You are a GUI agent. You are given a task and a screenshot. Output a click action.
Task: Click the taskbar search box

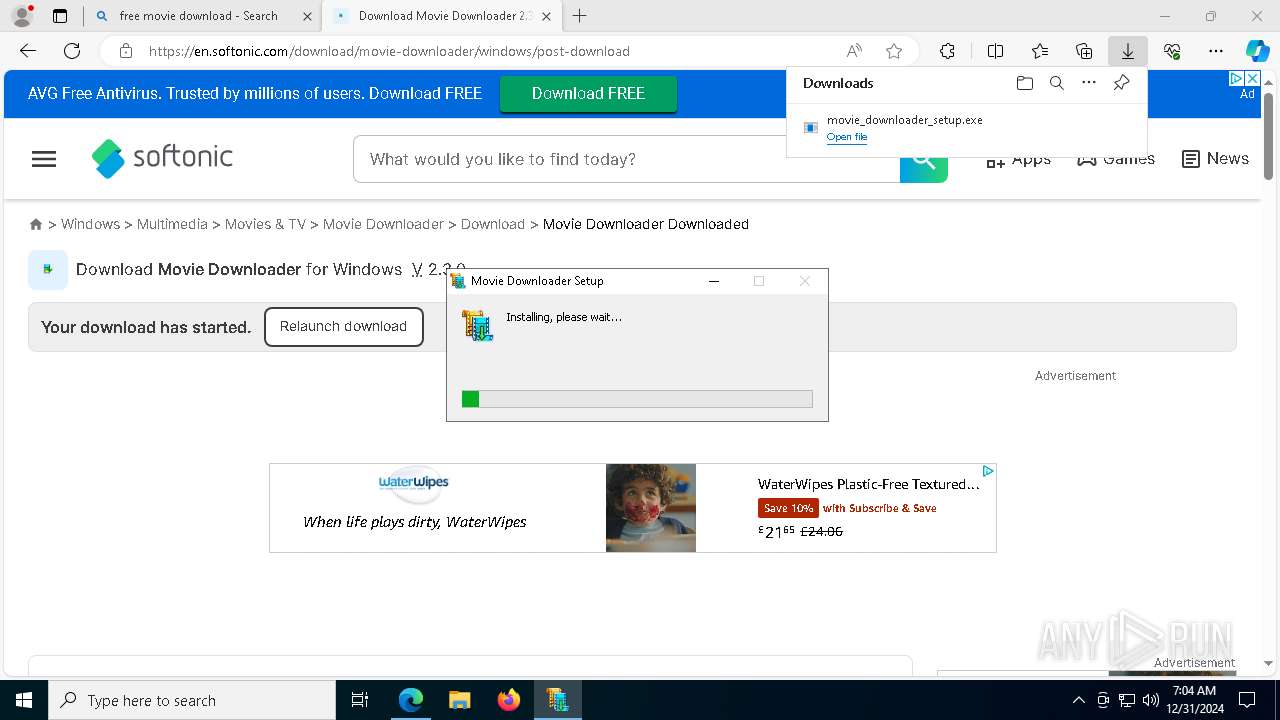click(192, 700)
